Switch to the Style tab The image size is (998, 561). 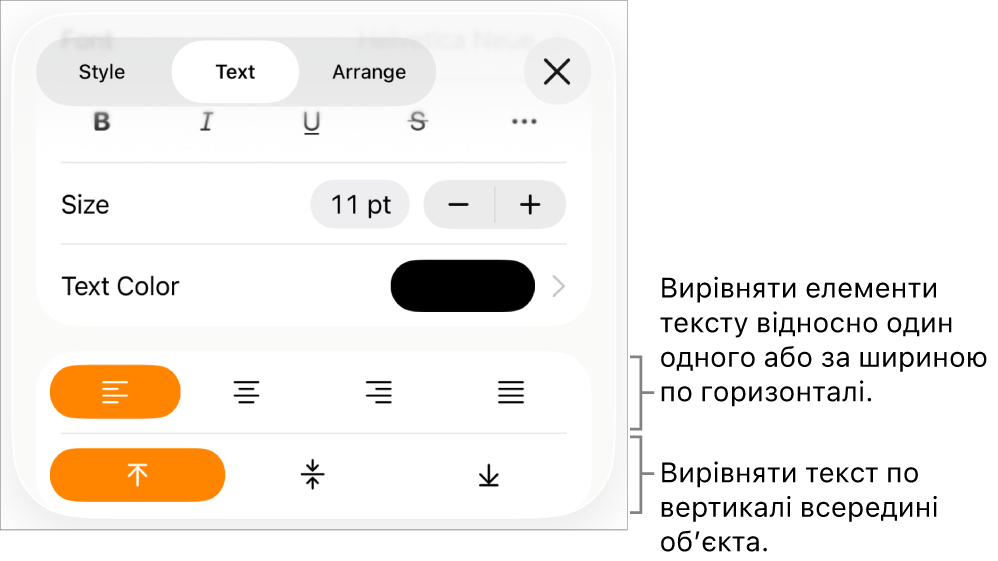[102, 72]
